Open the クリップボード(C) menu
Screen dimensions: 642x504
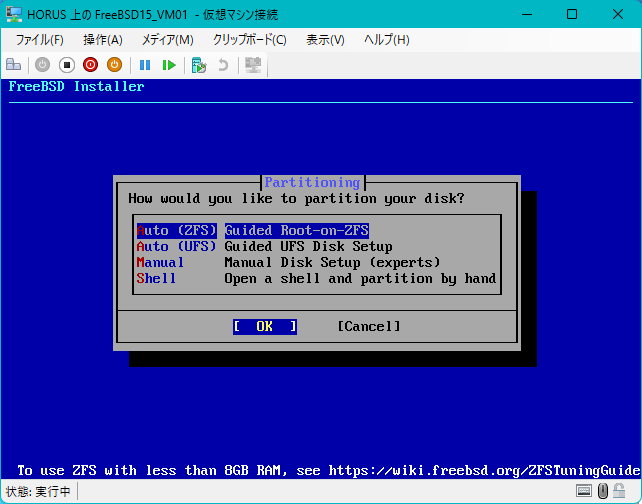[249, 40]
